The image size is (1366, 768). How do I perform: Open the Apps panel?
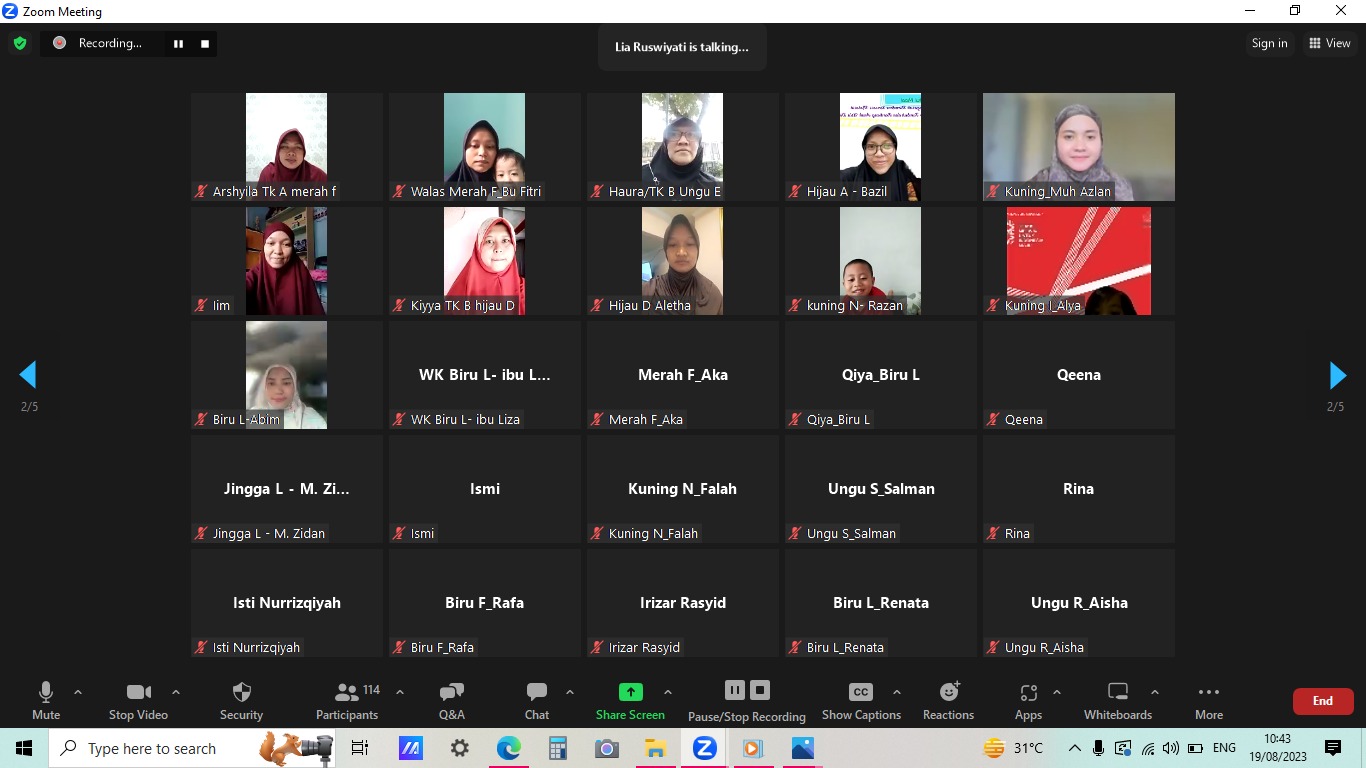coord(1028,700)
